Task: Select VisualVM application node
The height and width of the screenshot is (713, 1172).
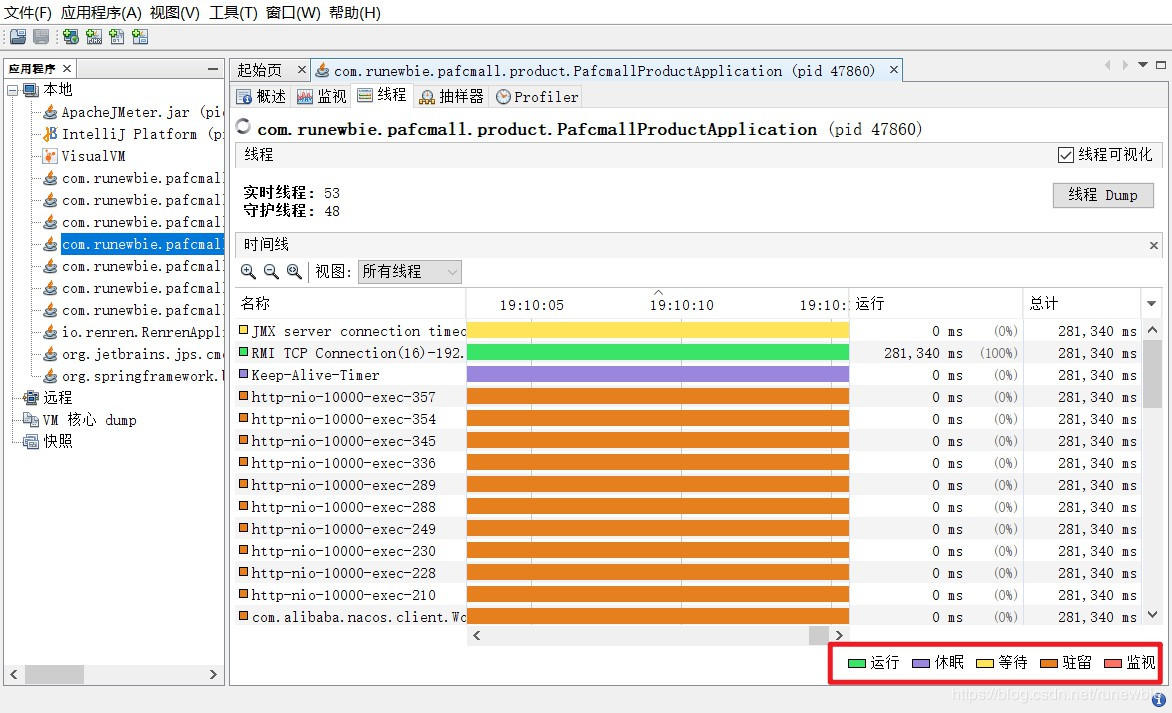Action: 84,156
